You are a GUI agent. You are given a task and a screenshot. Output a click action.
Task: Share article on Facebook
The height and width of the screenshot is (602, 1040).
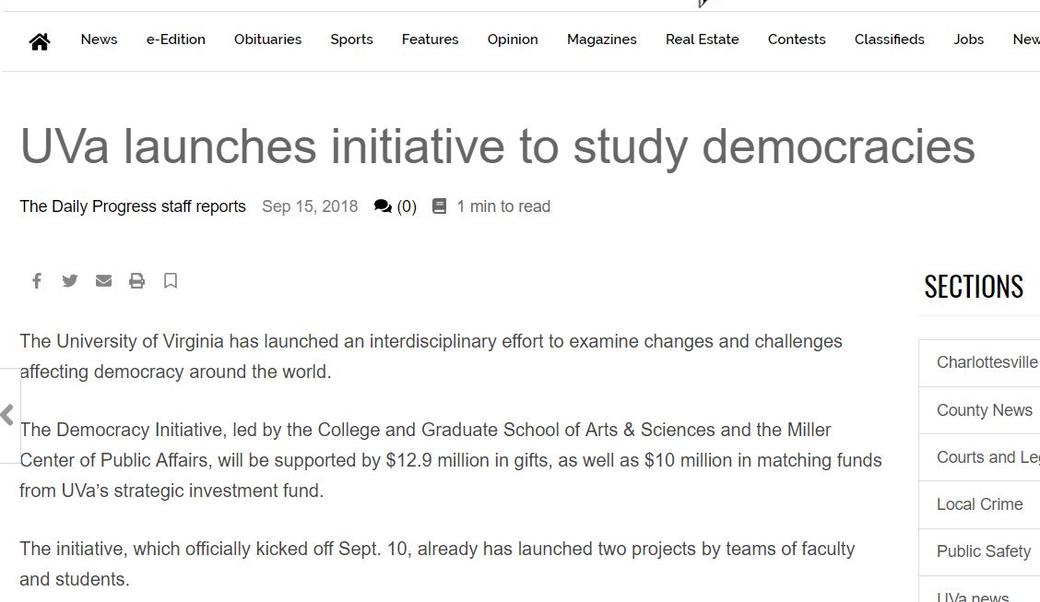37,281
